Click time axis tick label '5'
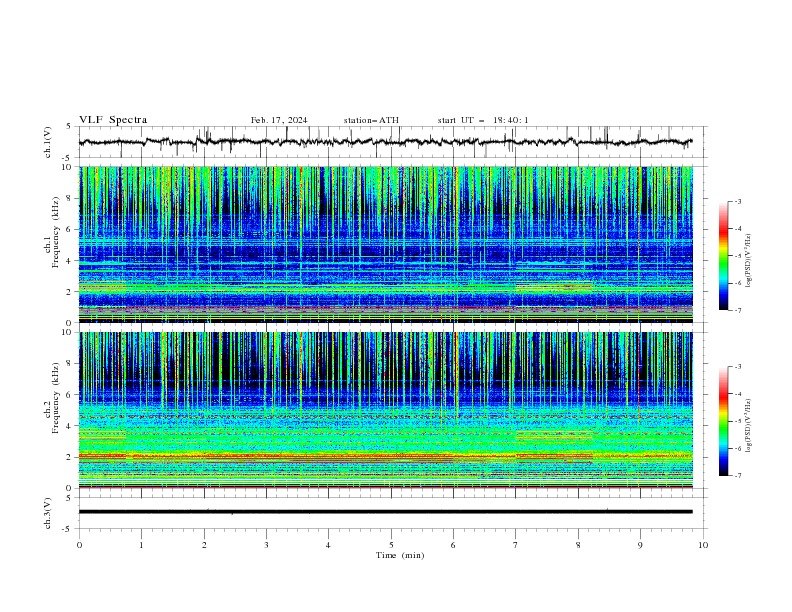Viewport: 792px width, 612px height. 391,545
